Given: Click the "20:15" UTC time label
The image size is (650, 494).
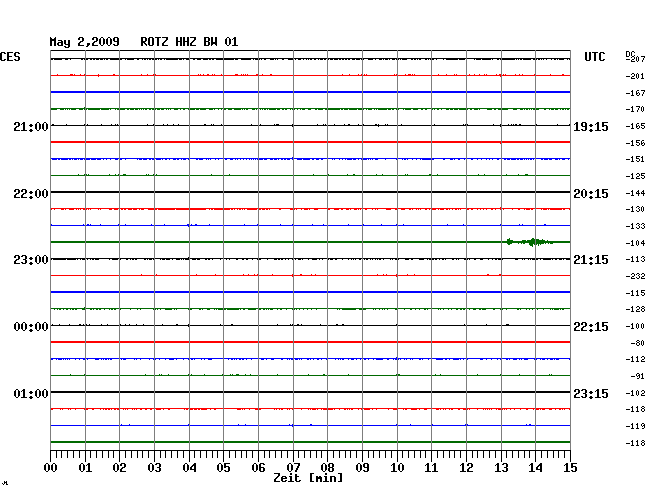Looking at the screenshot, I should [591, 194].
